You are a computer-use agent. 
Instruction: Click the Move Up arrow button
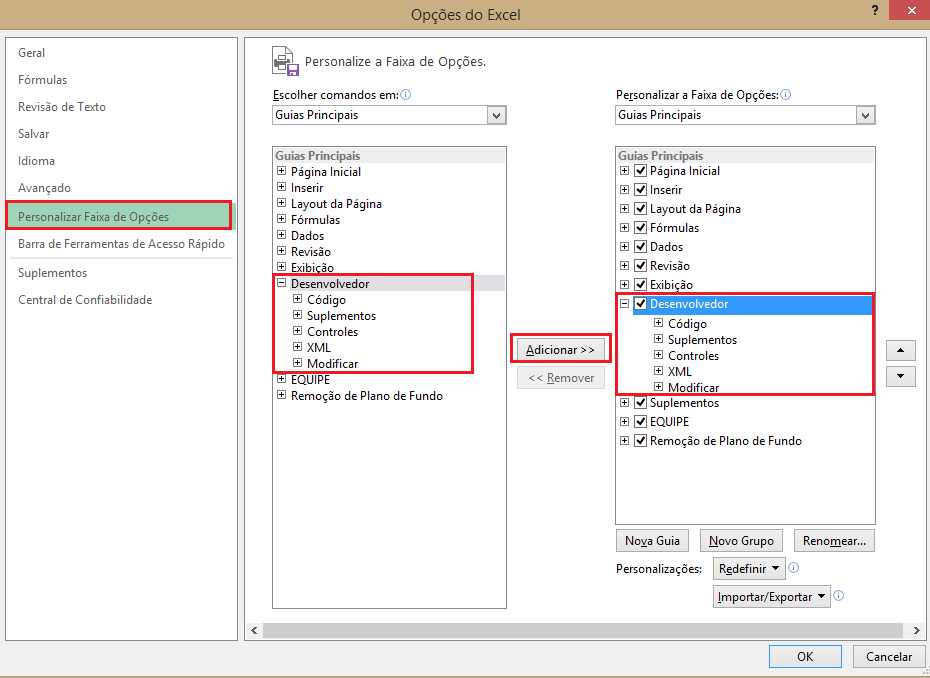coord(900,351)
